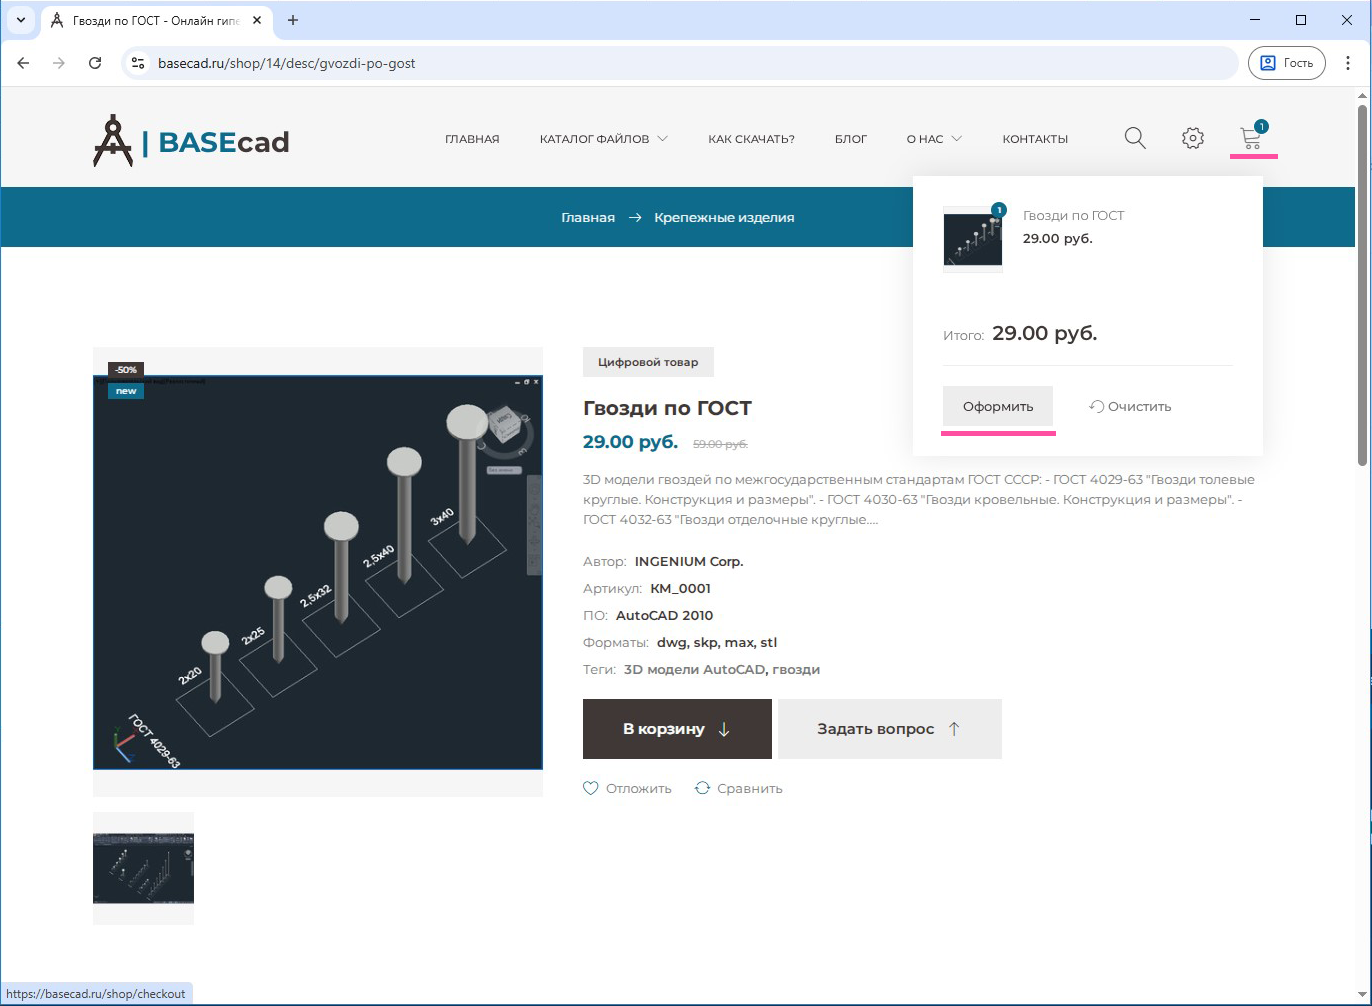Screen dimensions: 1372x1006
Task: Add the item with В корзину button
Action: click(677, 729)
